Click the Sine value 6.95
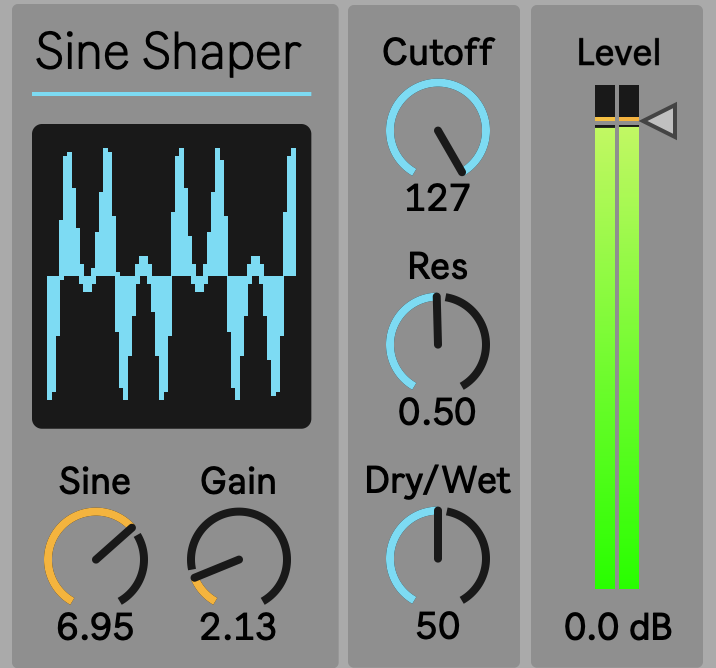The image size is (716, 668). [x=95, y=627]
